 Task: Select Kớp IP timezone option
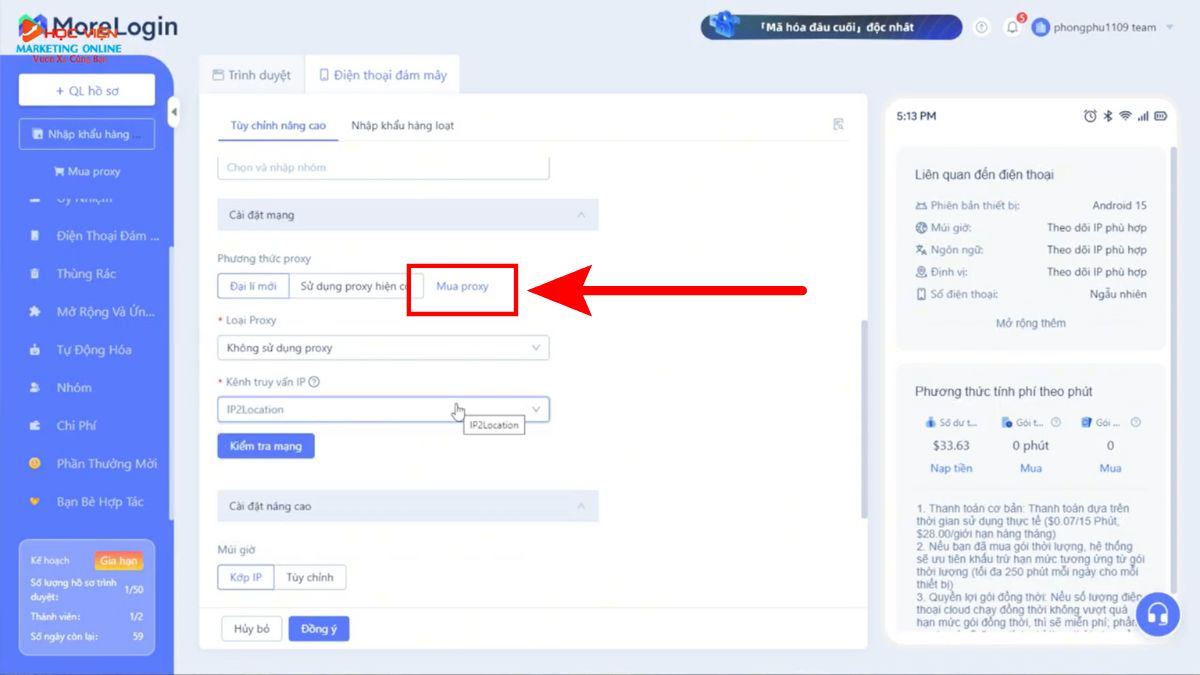click(x=245, y=578)
